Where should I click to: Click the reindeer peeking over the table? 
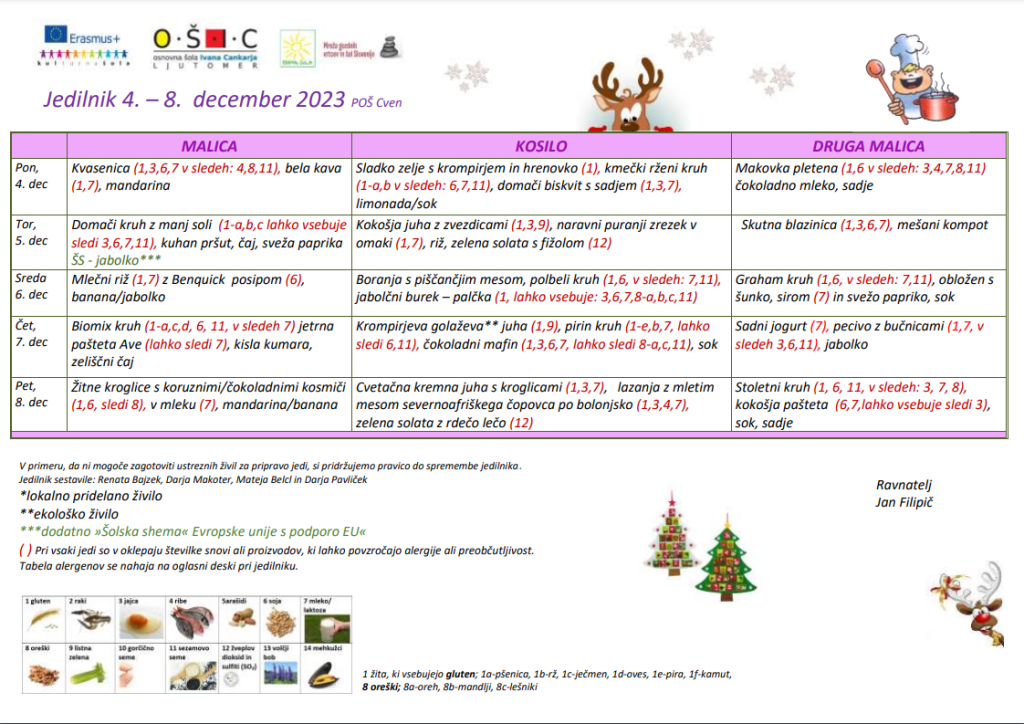pos(628,96)
